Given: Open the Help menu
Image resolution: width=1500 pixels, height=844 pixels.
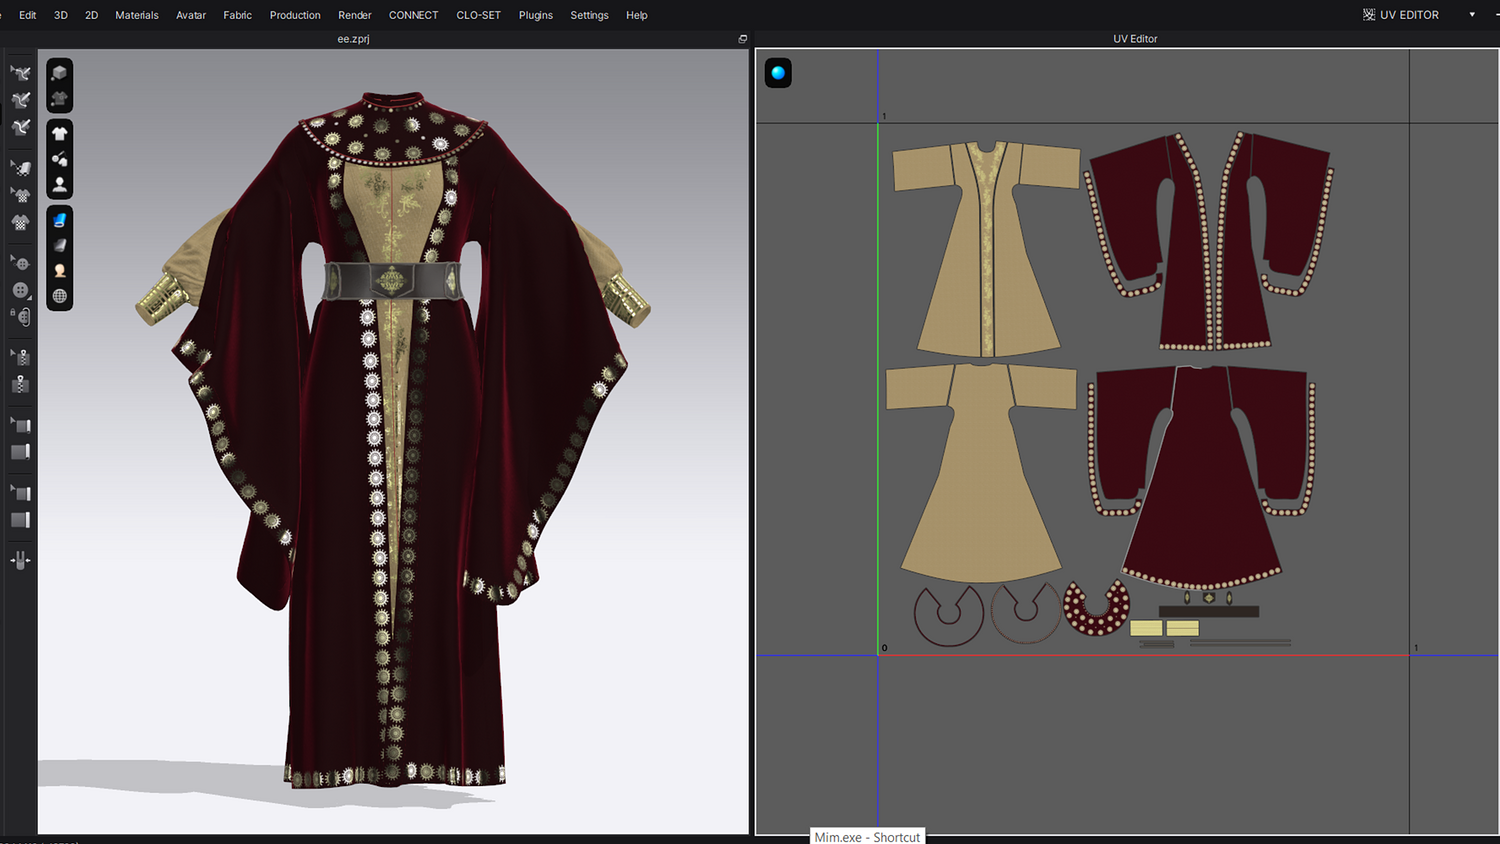Looking at the screenshot, I should 637,15.
